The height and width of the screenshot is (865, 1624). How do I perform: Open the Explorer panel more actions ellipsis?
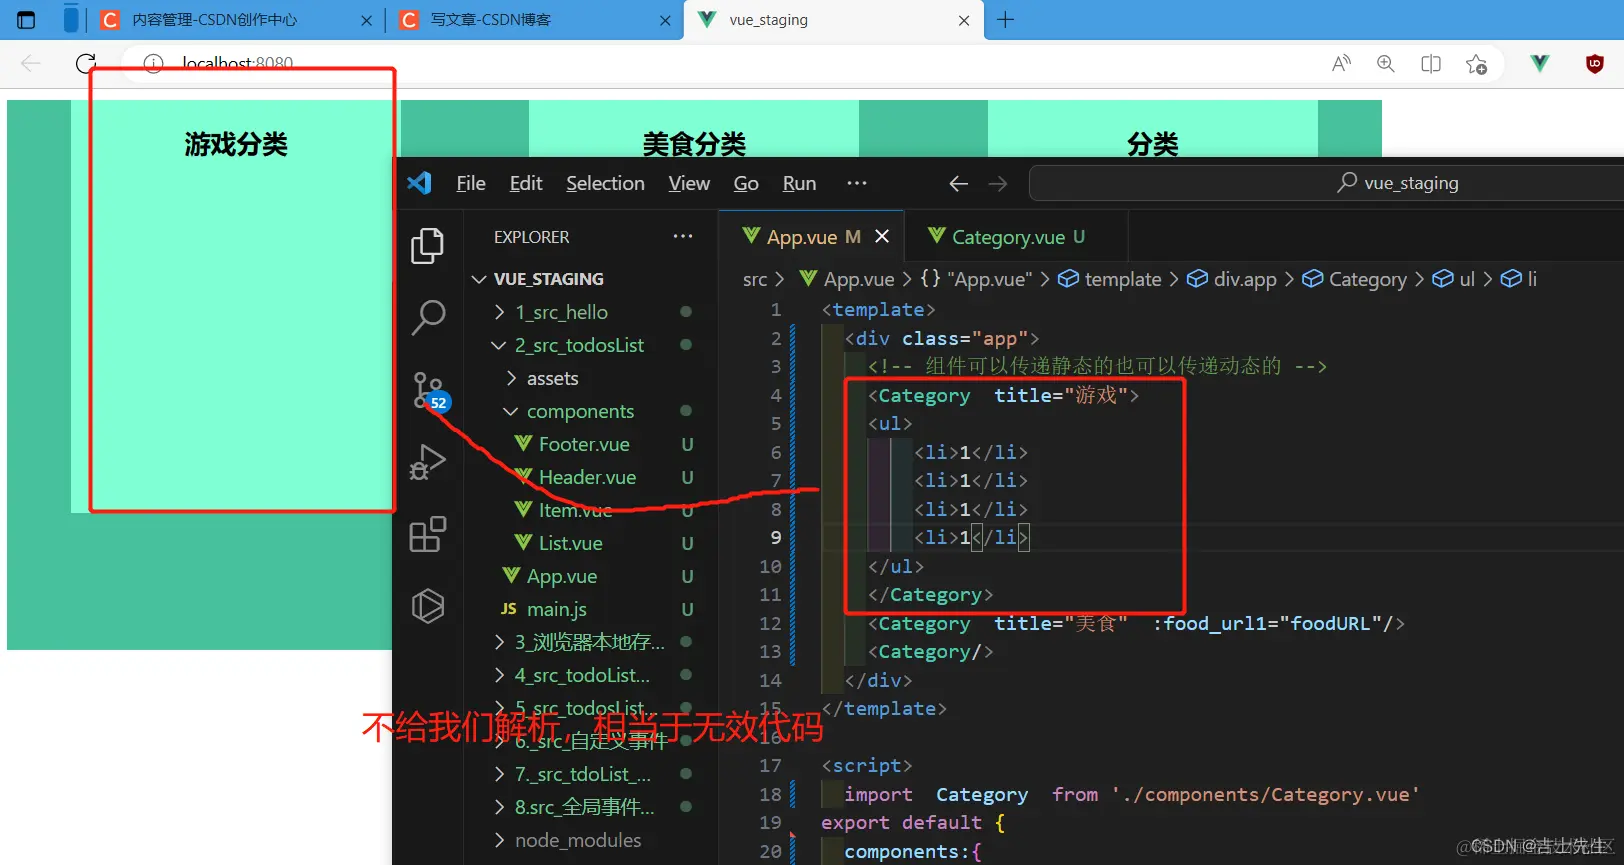683,237
